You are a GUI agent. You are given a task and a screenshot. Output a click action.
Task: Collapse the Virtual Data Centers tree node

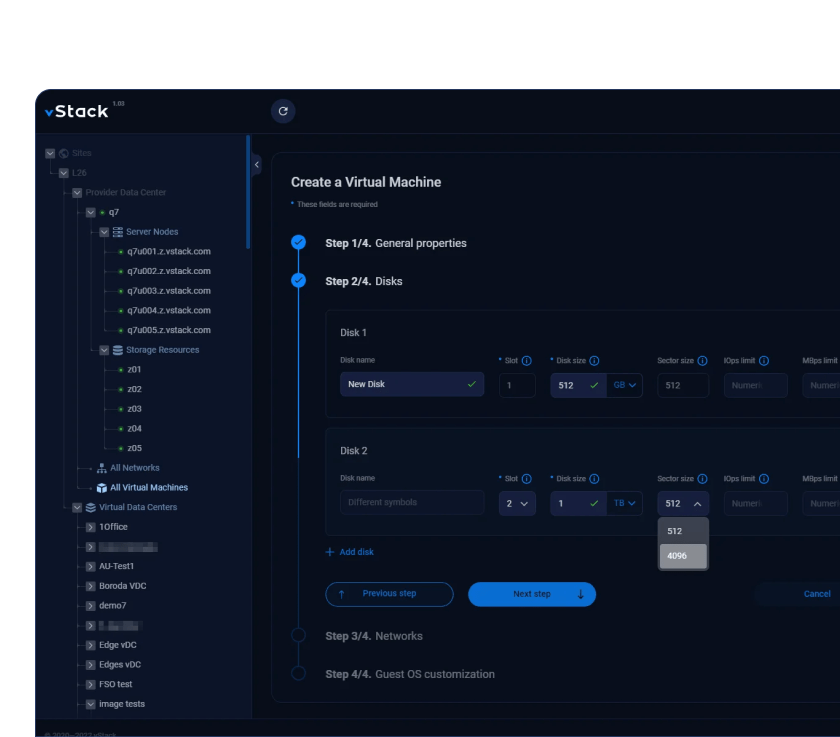point(77,507)
